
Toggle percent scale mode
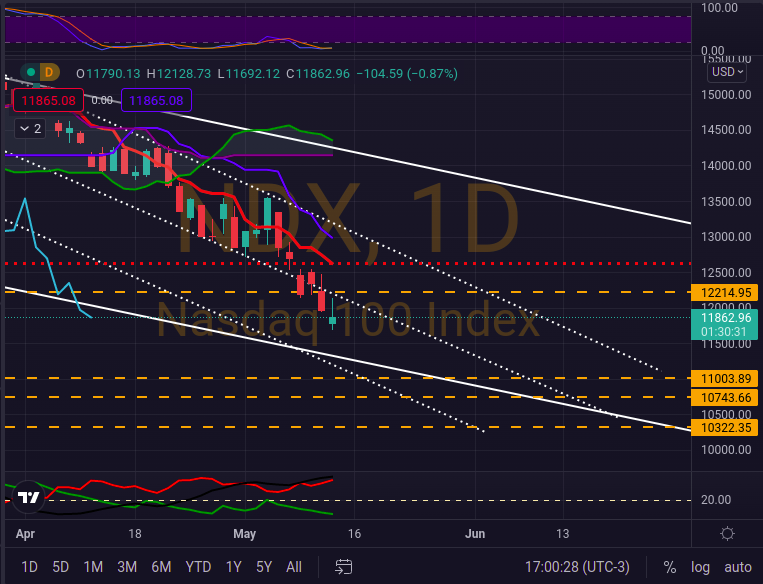click(670, 567)
